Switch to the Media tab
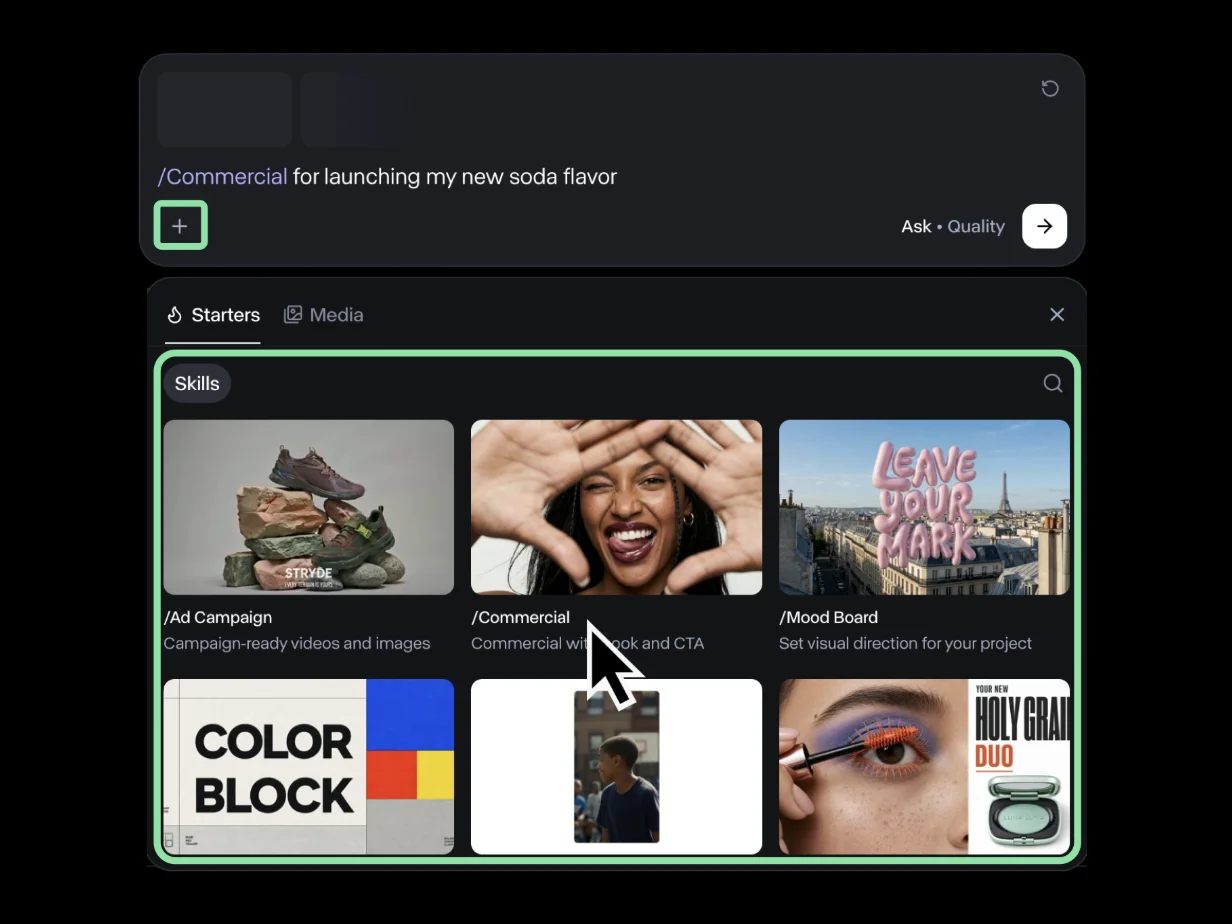This screenshot has width=1232, height=924. [x=324, y=315]
